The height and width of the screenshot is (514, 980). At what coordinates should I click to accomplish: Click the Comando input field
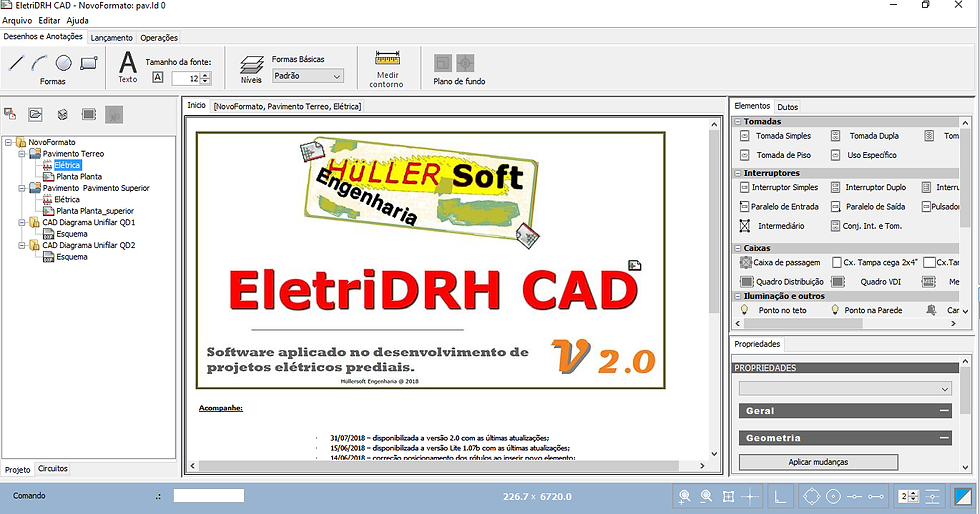pyautogui.click(x=209, y=496)
